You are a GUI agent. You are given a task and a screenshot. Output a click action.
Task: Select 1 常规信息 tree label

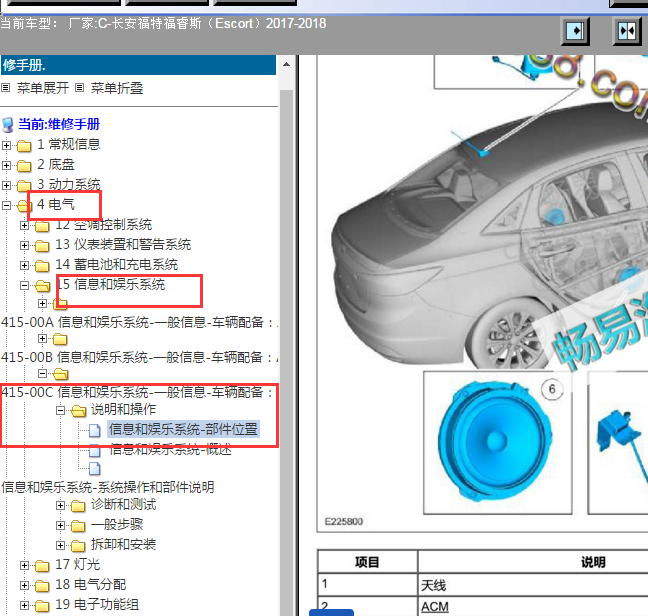click(x=69, y=144)
